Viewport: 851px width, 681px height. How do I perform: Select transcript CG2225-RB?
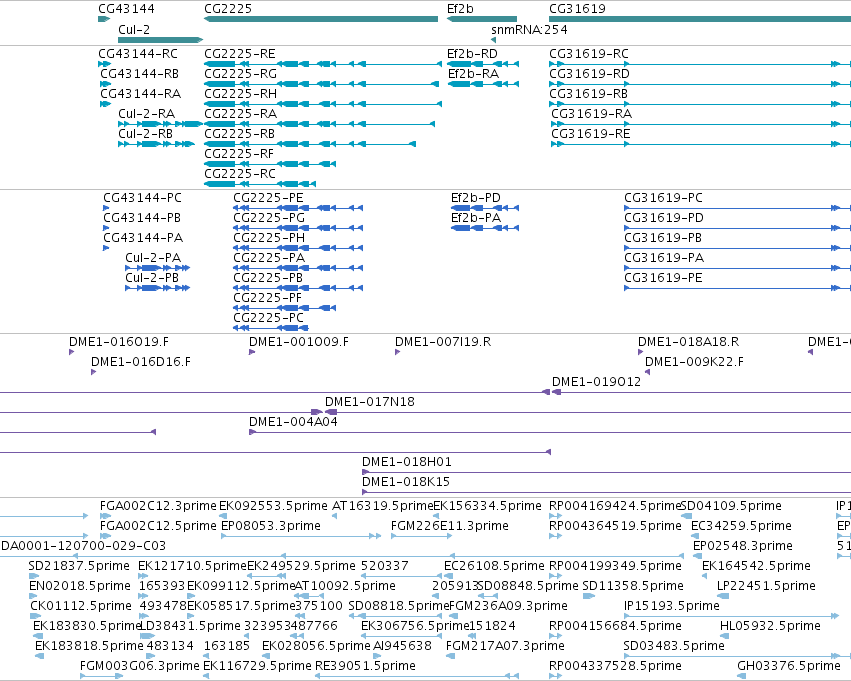click(x=239, y=134)
